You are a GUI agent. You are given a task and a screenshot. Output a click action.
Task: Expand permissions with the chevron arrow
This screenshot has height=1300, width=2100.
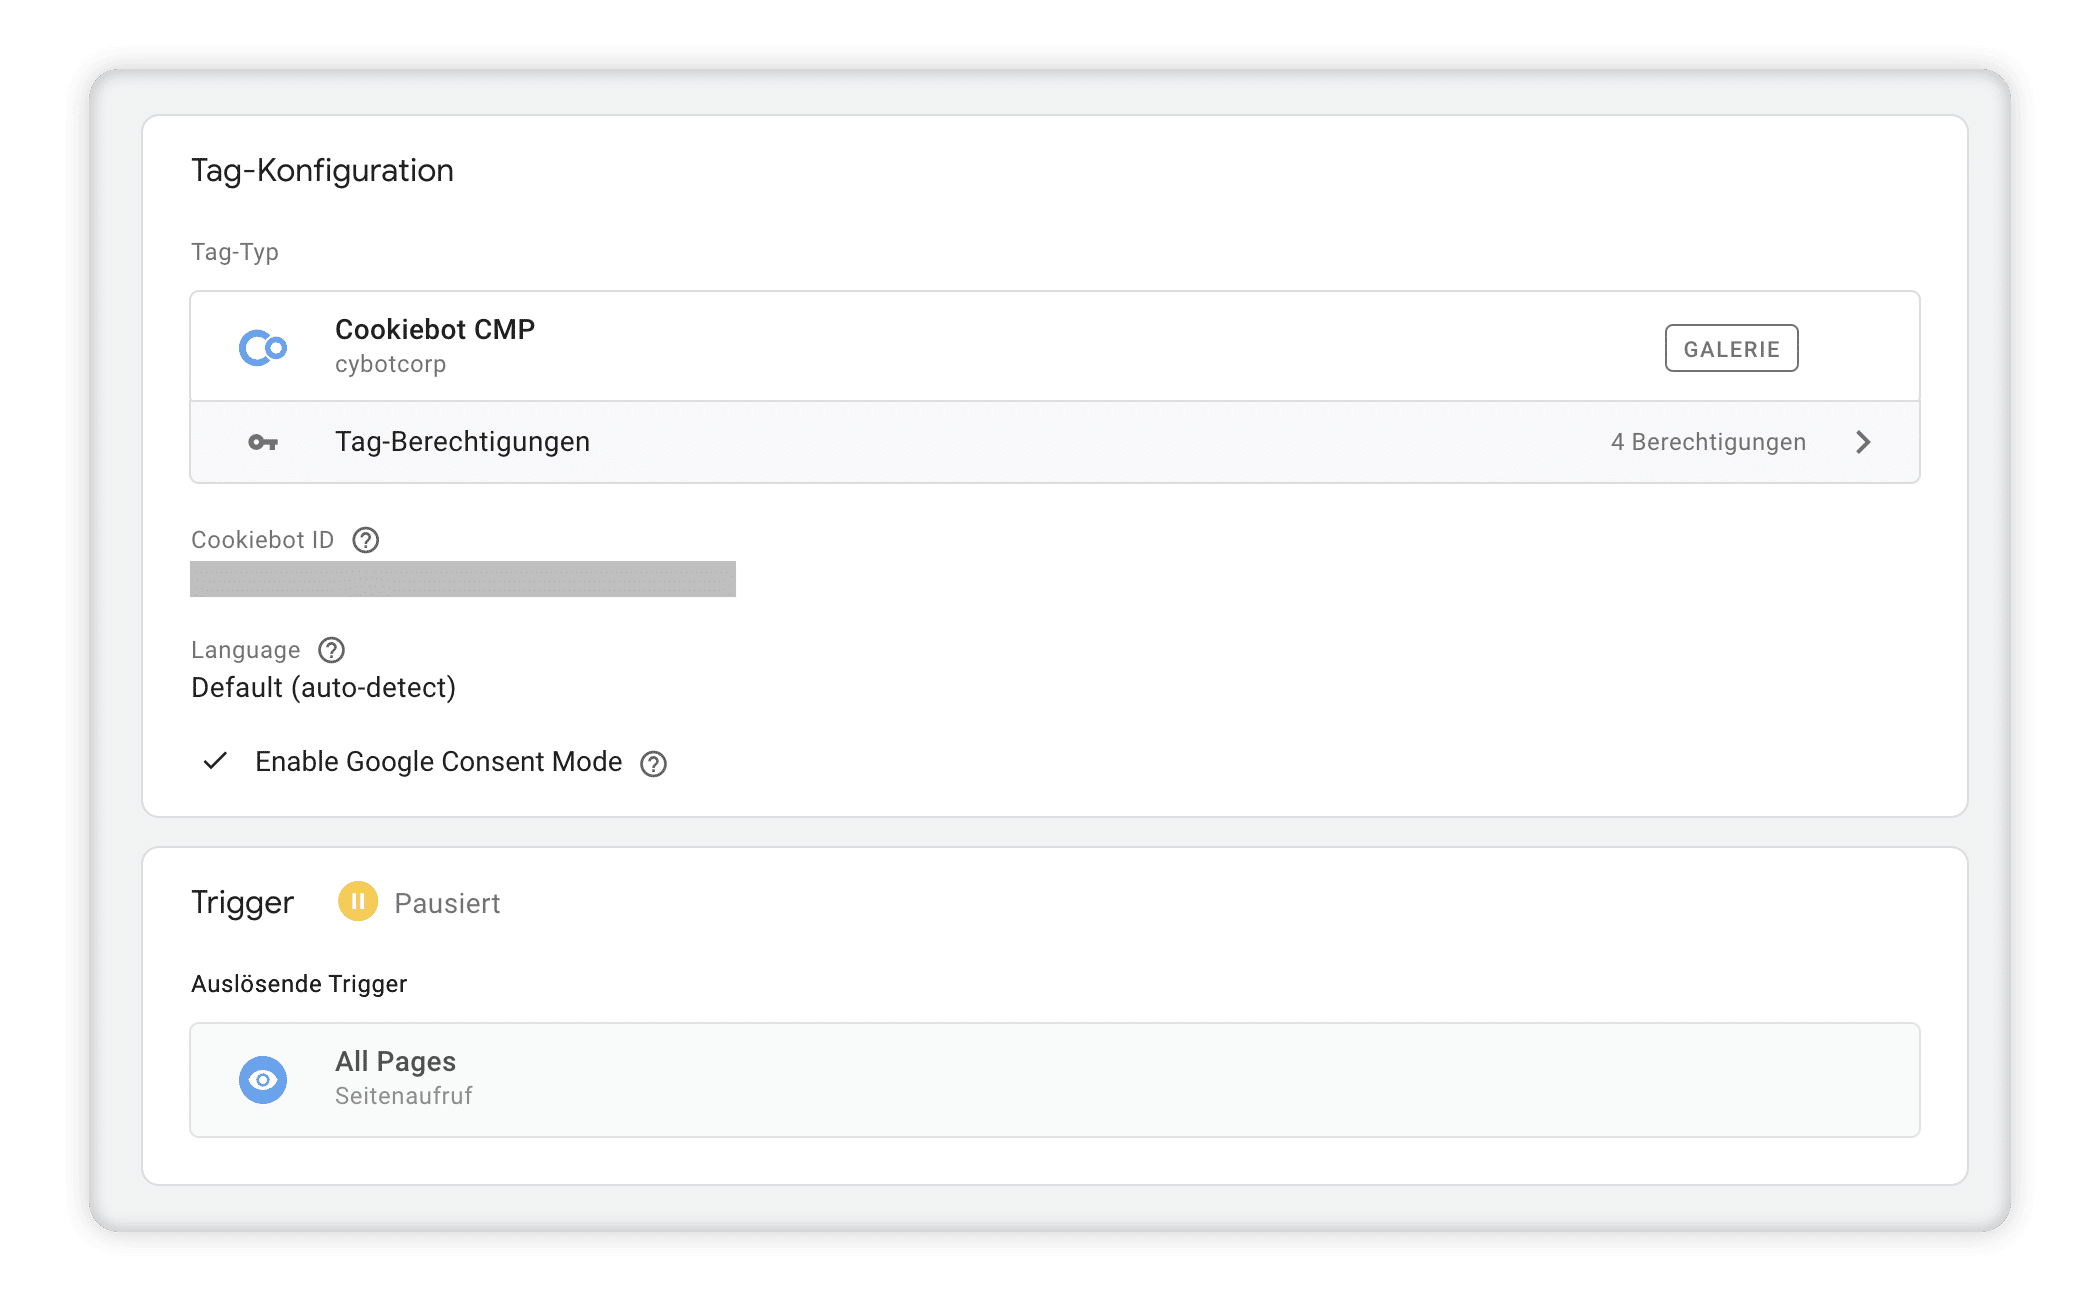tap(1862, 442)
